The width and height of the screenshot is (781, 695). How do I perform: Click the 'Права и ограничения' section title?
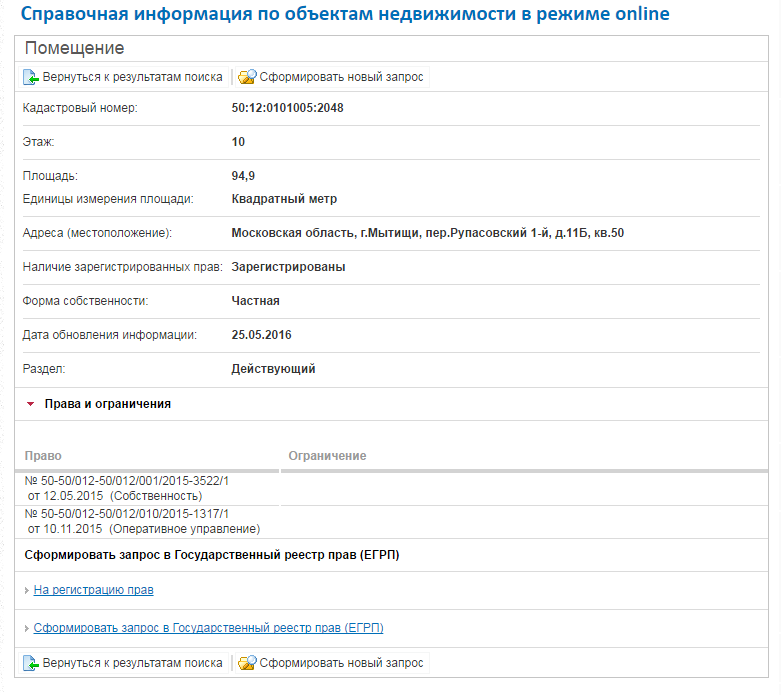coord(107,404)
